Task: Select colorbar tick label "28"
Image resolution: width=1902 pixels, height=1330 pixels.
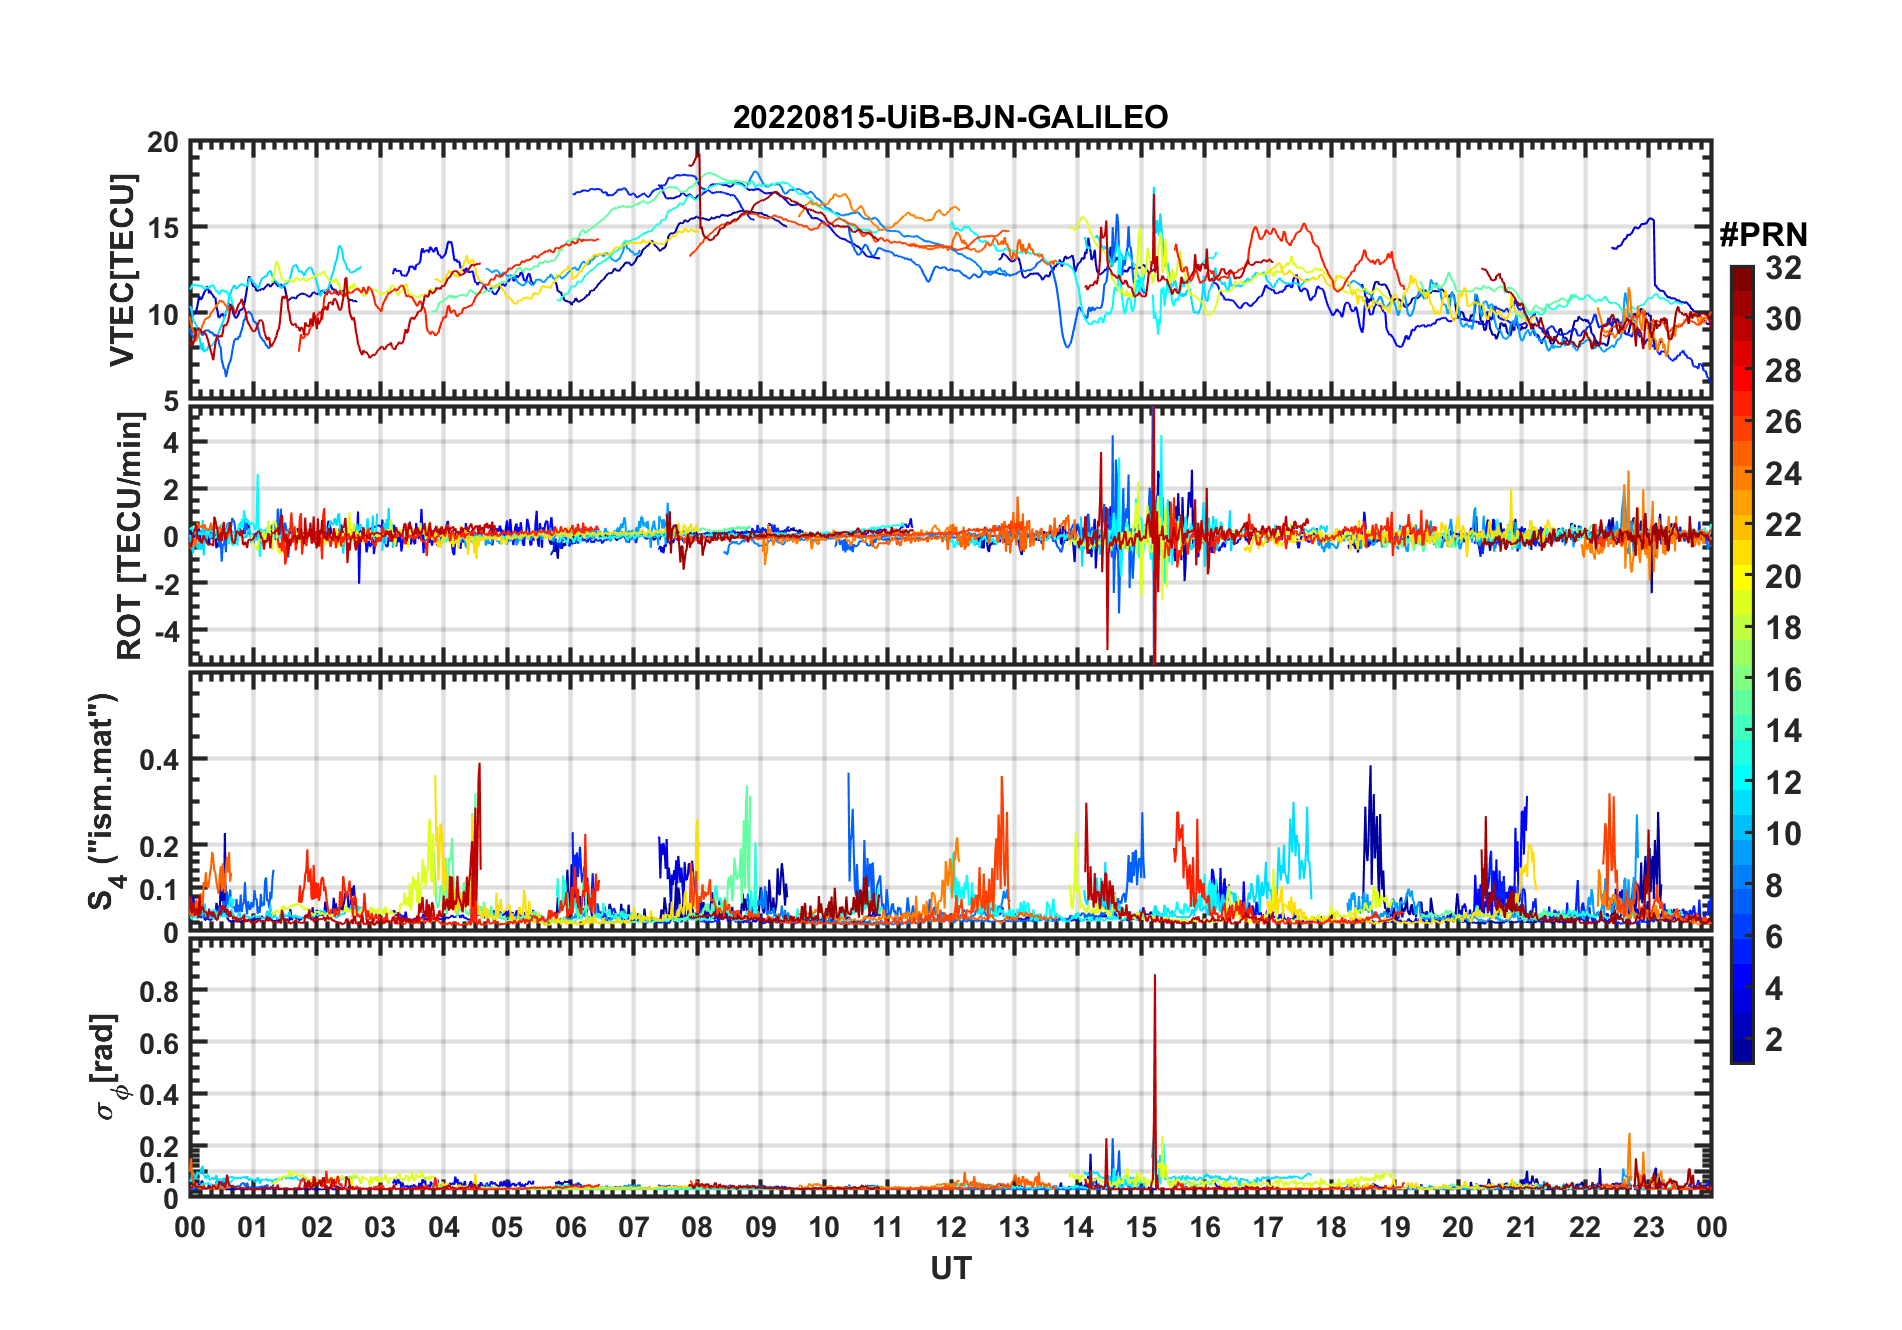Action: pos(1783,370)
